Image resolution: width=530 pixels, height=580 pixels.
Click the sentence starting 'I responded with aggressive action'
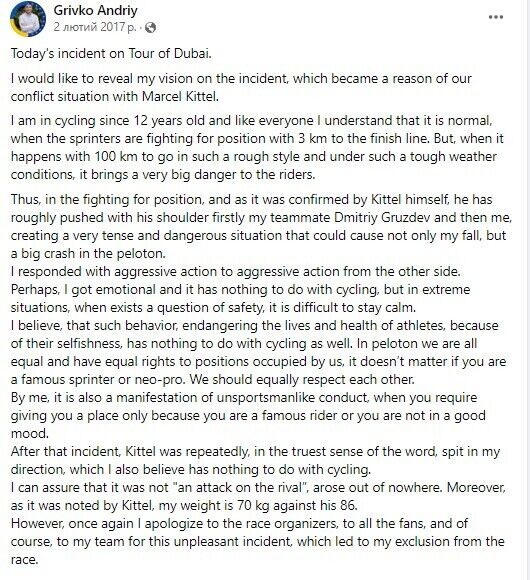coord(236,272)
